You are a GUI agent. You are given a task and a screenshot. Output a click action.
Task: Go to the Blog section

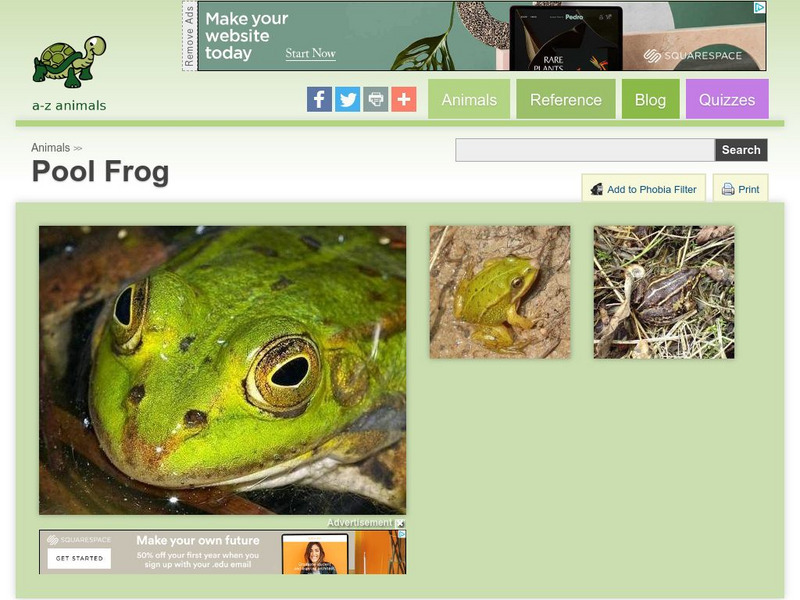(651, 99)
